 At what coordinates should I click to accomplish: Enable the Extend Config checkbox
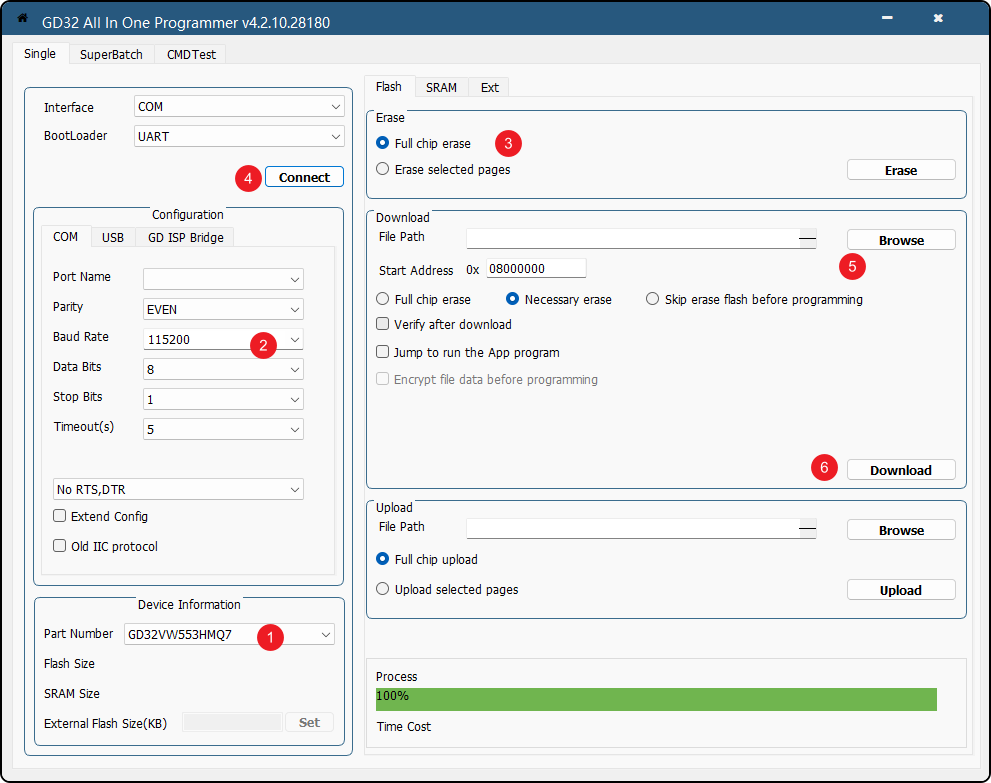(60, 517)
